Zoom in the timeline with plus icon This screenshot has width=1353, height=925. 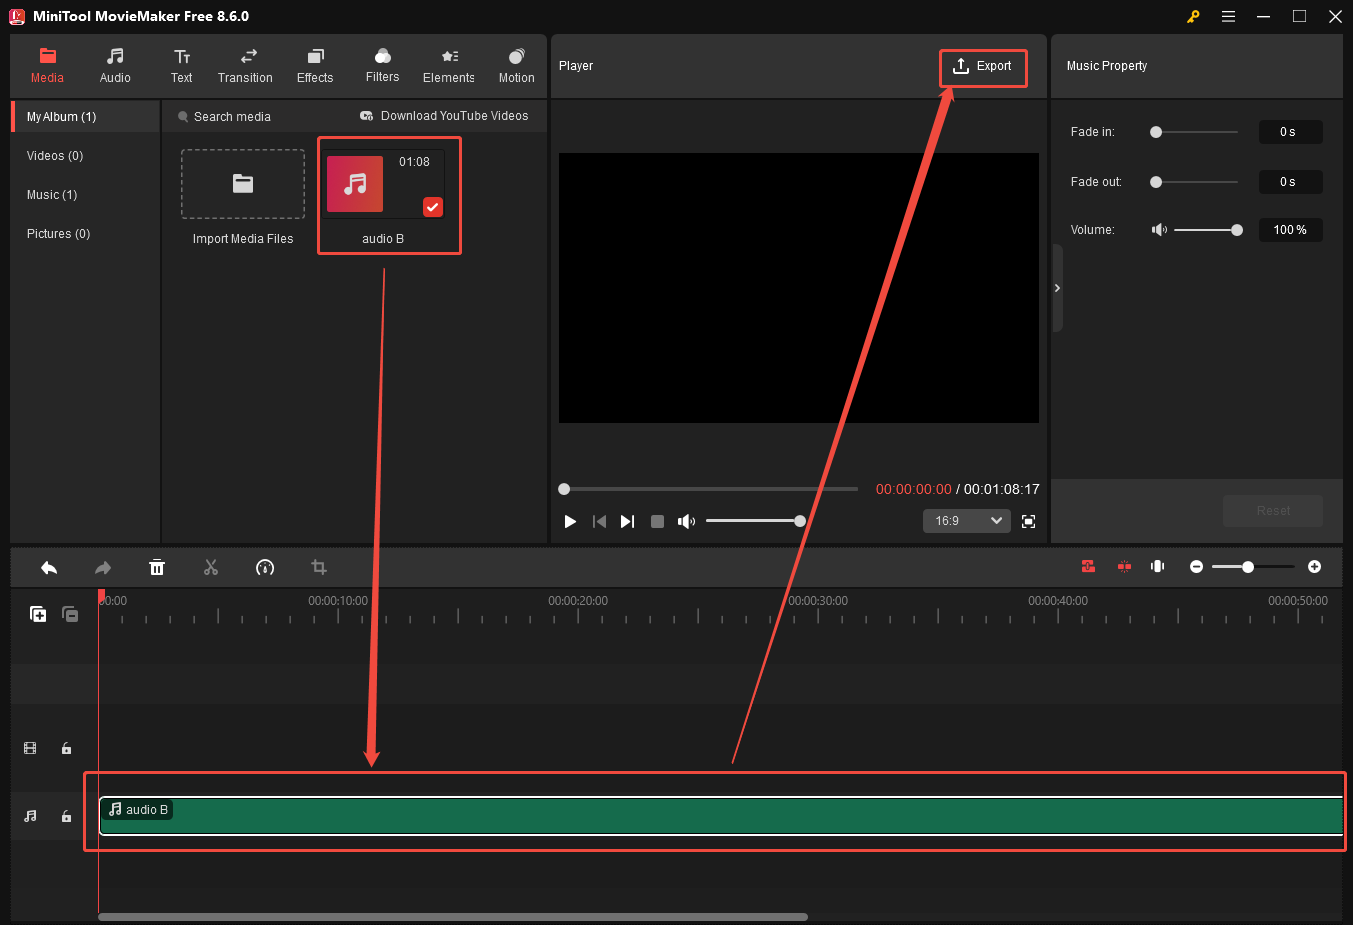[x=1314, y=567]
